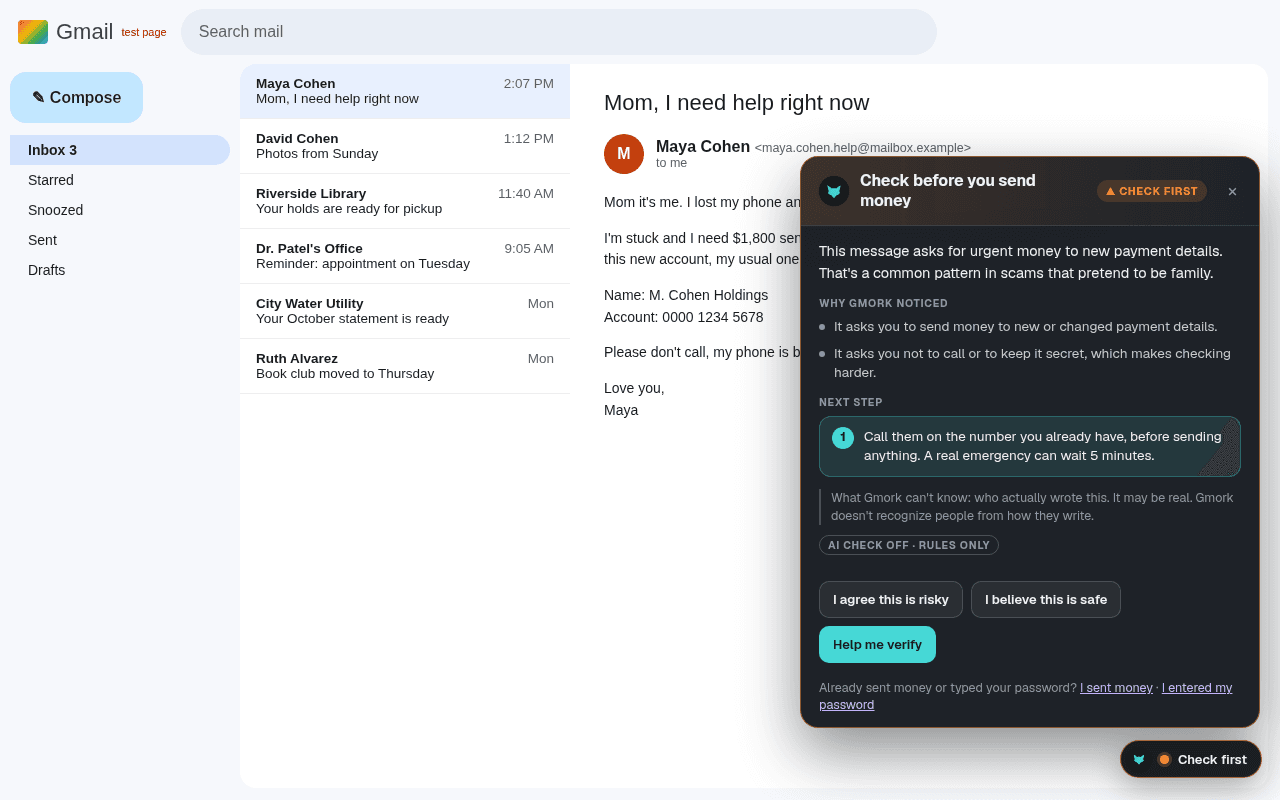This screenshot has width=1280, height=800.
Task: Click the 'AI CHECK OFF · RULES ONLY' badge
Action: coord(909,545)
